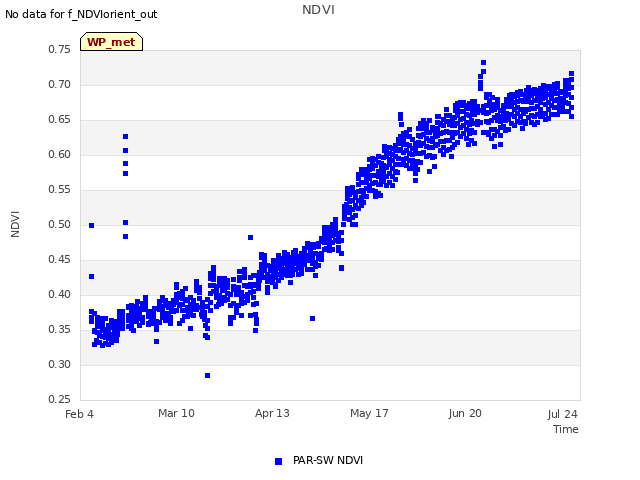Click the 0.55 y-axis tick label
This screenshot has width=640, height=480.
59,189
